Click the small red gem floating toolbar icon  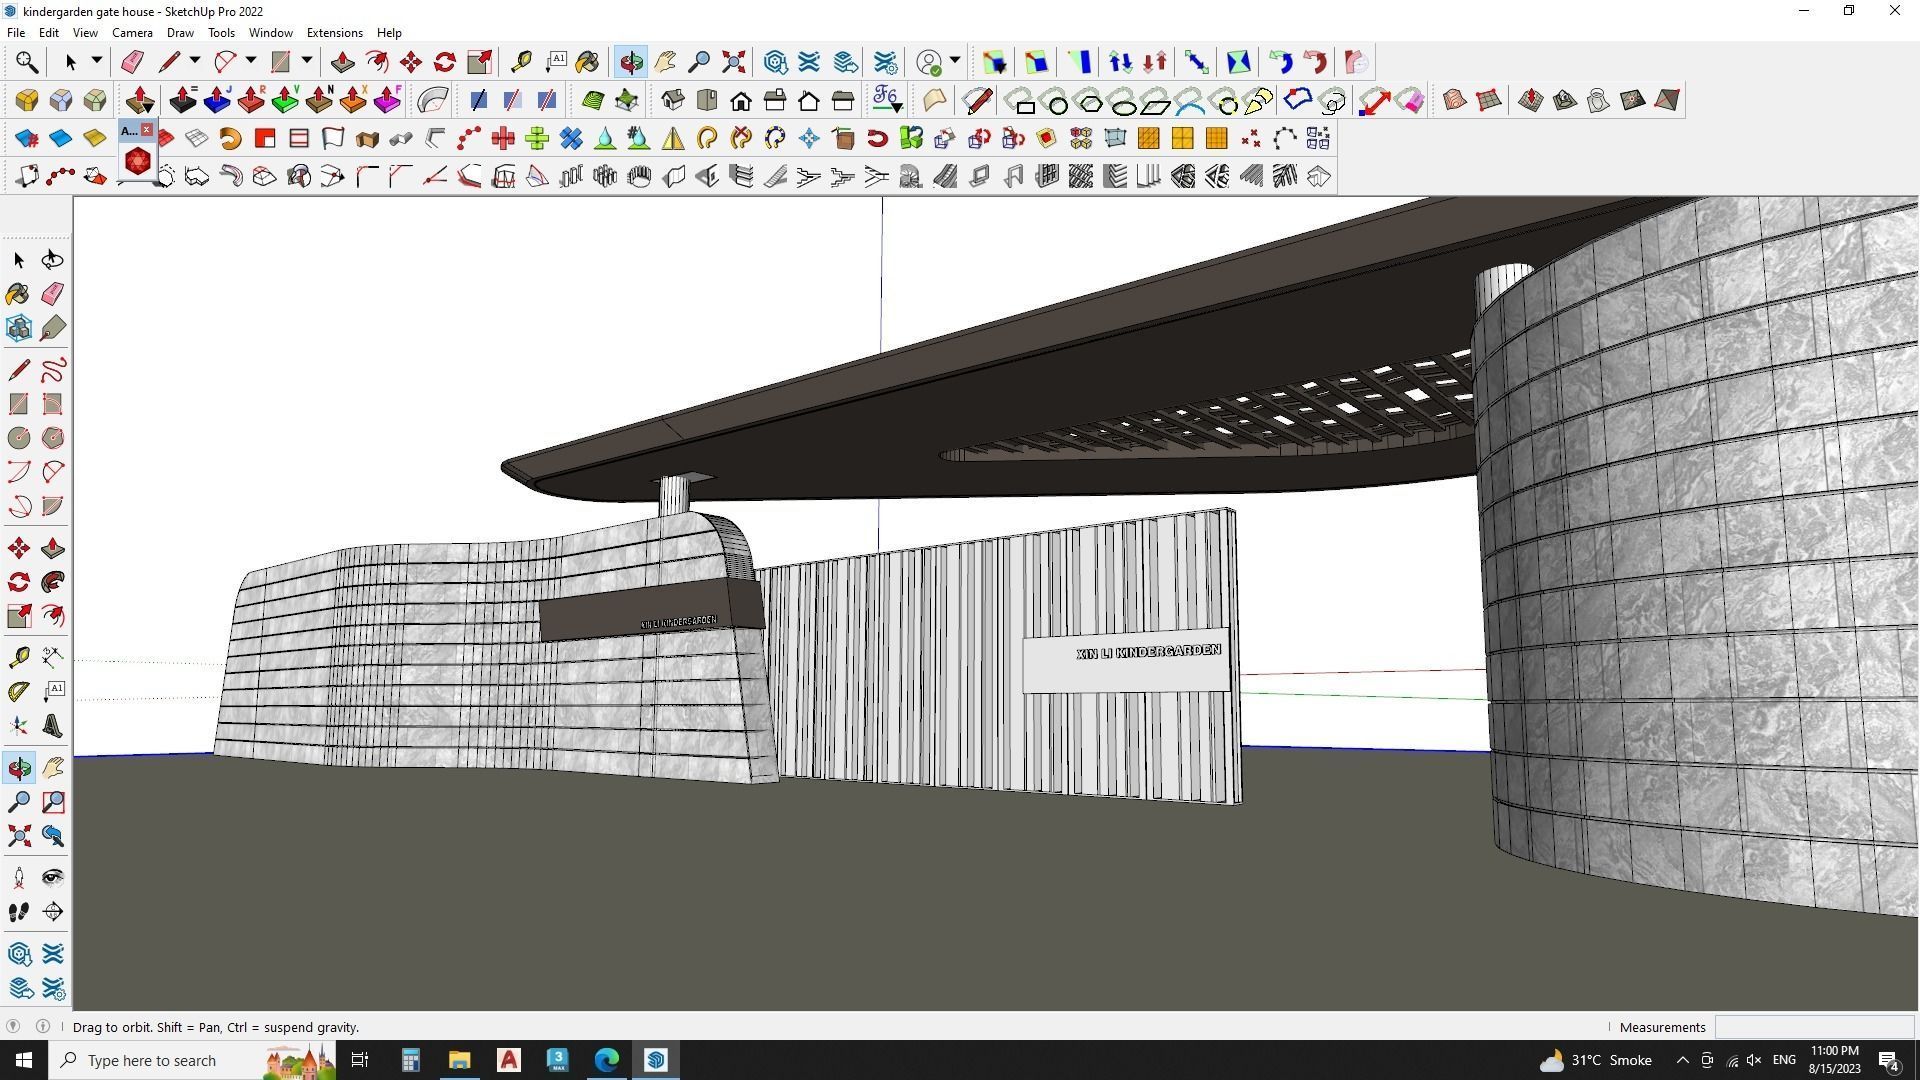click(x=137, y=161)
